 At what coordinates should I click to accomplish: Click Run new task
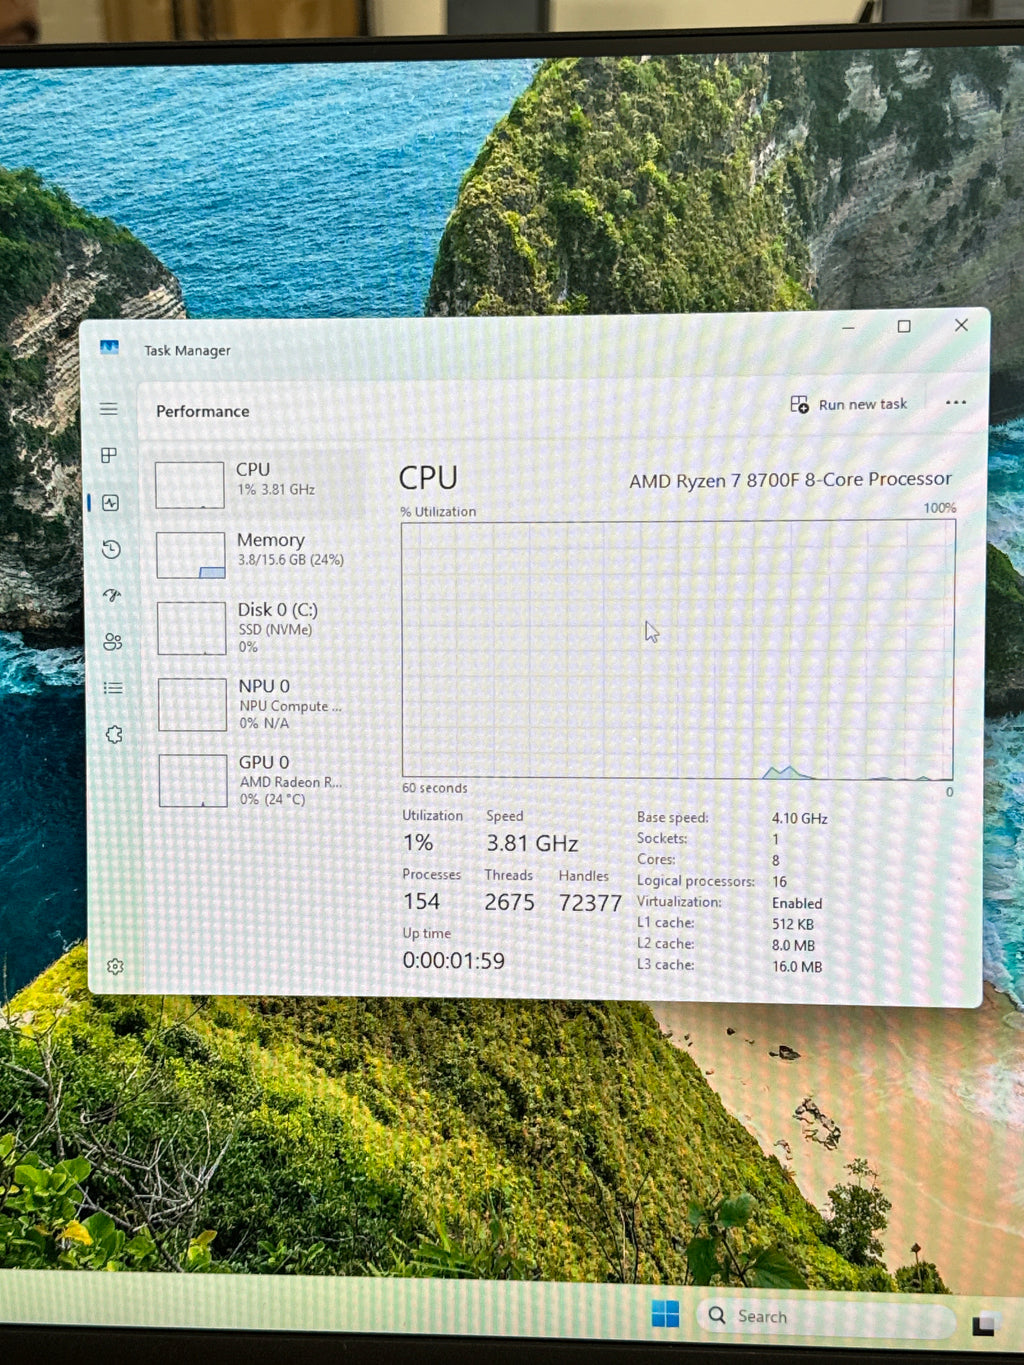(x=849, y=404)
